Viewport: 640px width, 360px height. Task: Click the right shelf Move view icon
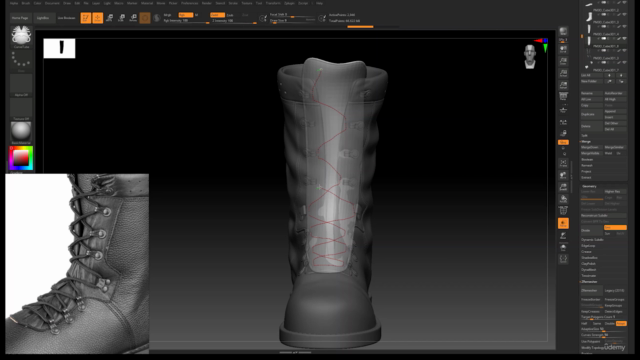563,176
